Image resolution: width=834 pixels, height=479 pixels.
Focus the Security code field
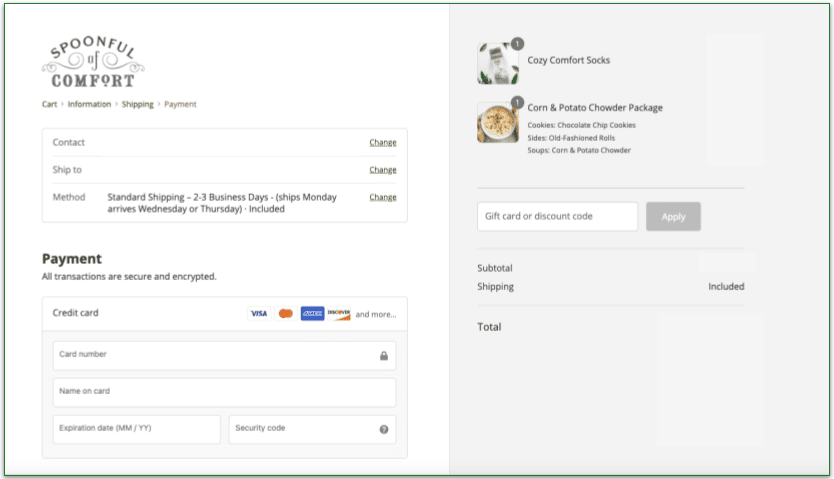coord(313,430)
